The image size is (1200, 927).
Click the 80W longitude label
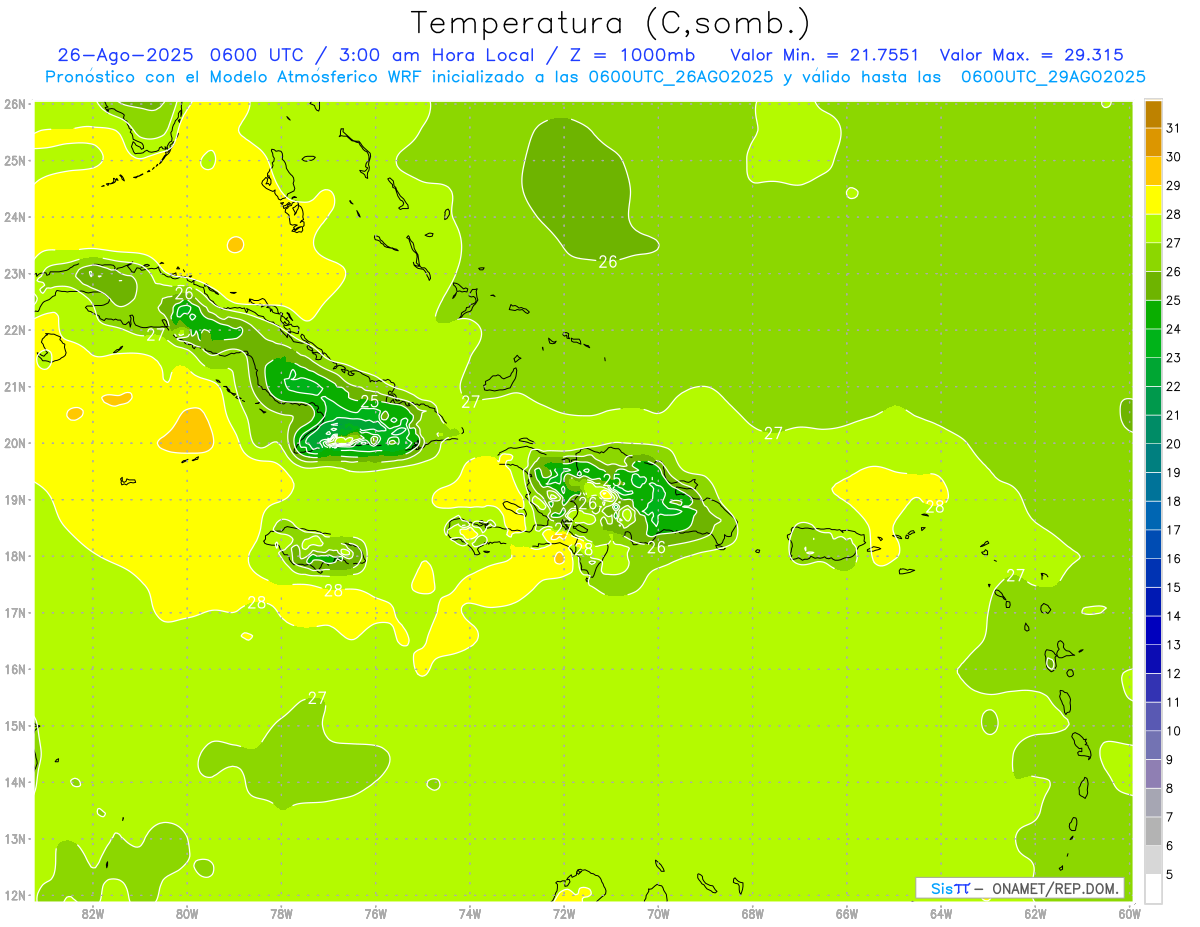tap(186, 913)
